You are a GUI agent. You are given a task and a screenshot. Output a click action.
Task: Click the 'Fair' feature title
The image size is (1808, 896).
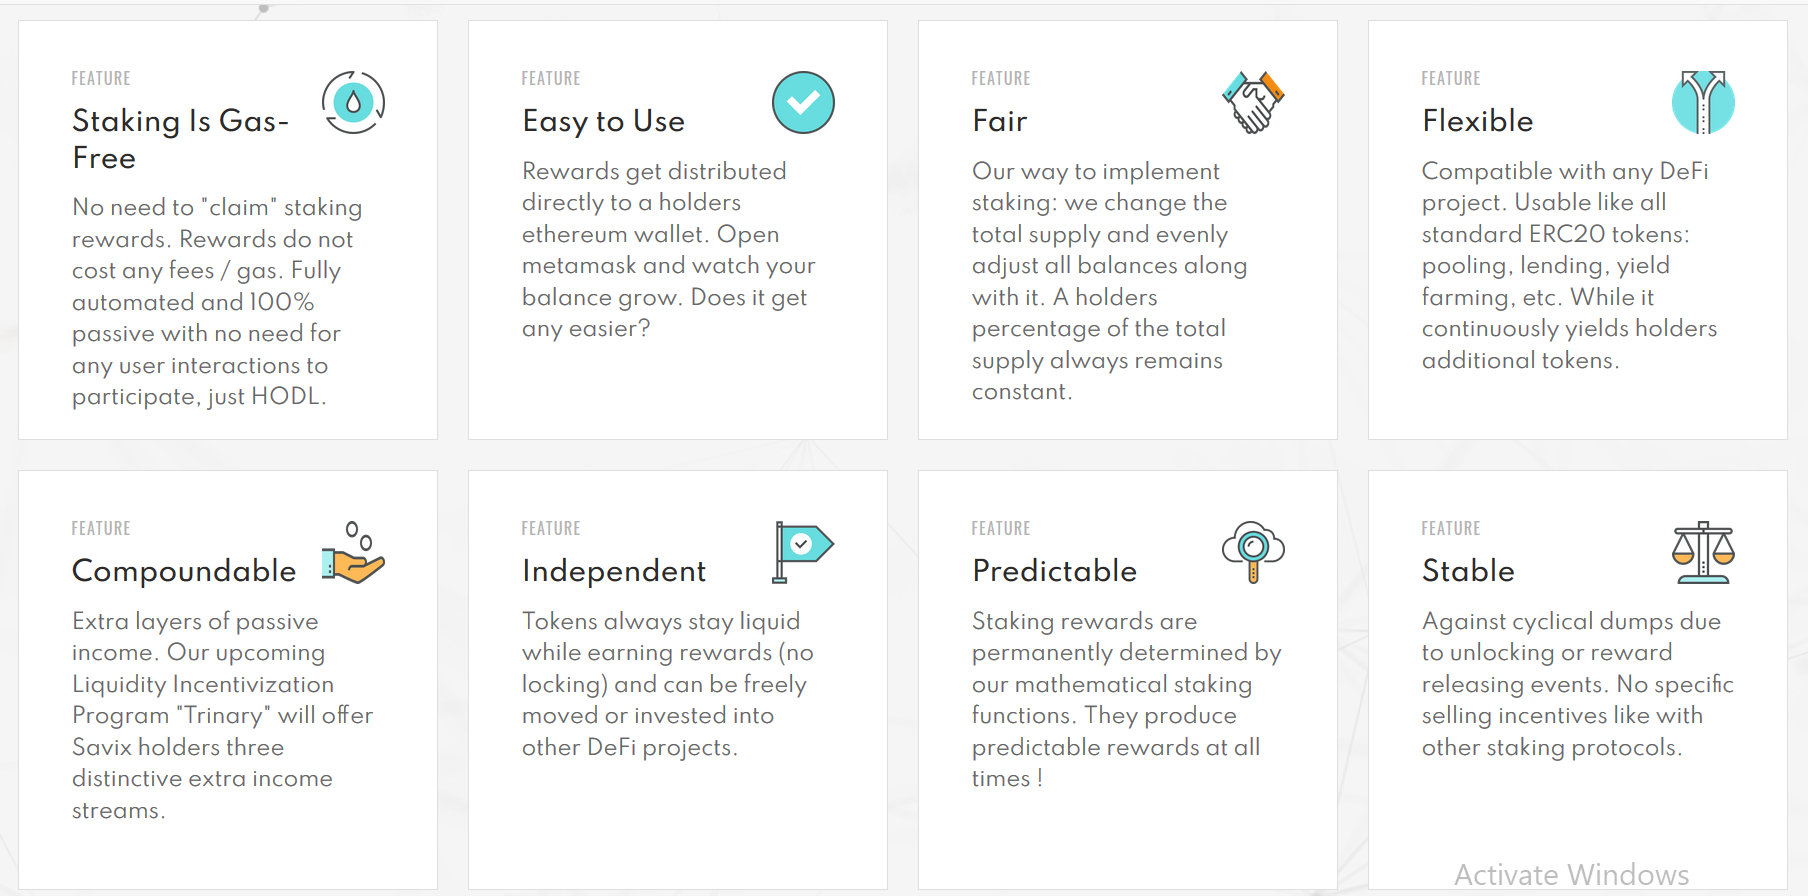pos(999,121)
